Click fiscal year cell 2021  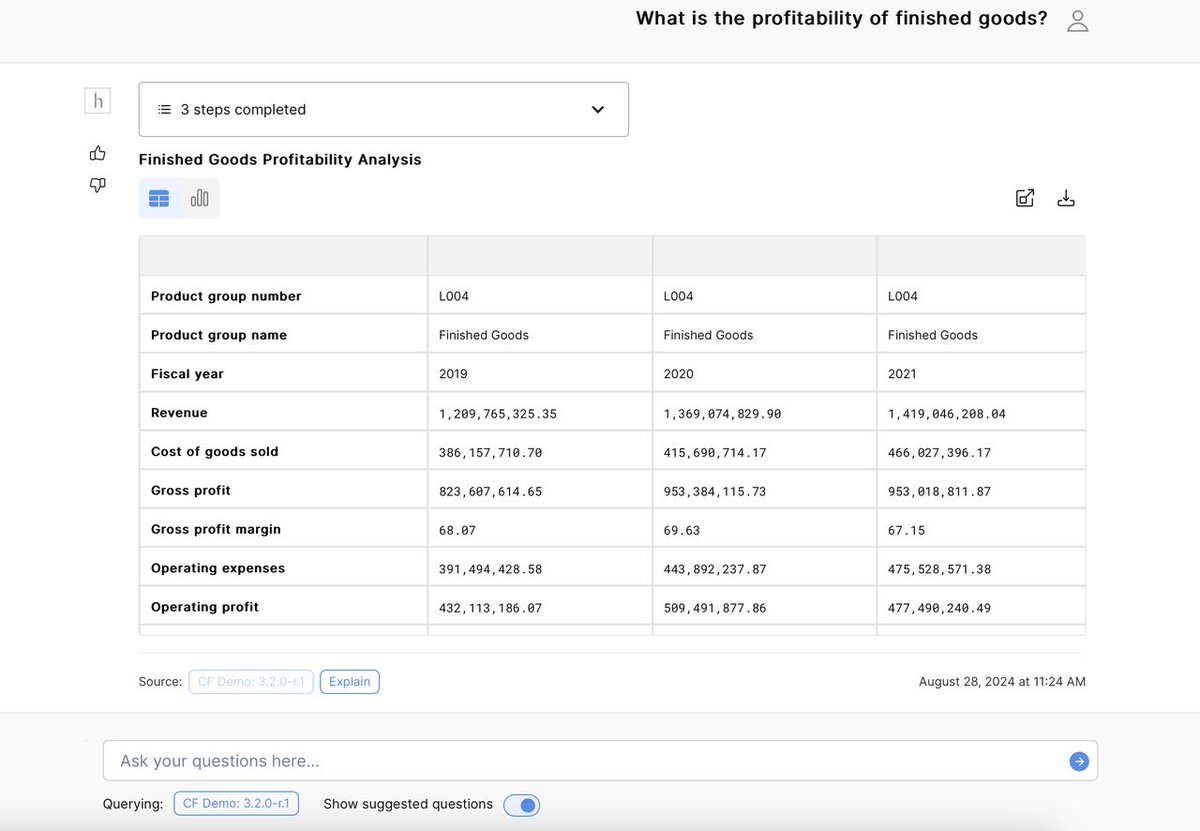pos(903,374)
